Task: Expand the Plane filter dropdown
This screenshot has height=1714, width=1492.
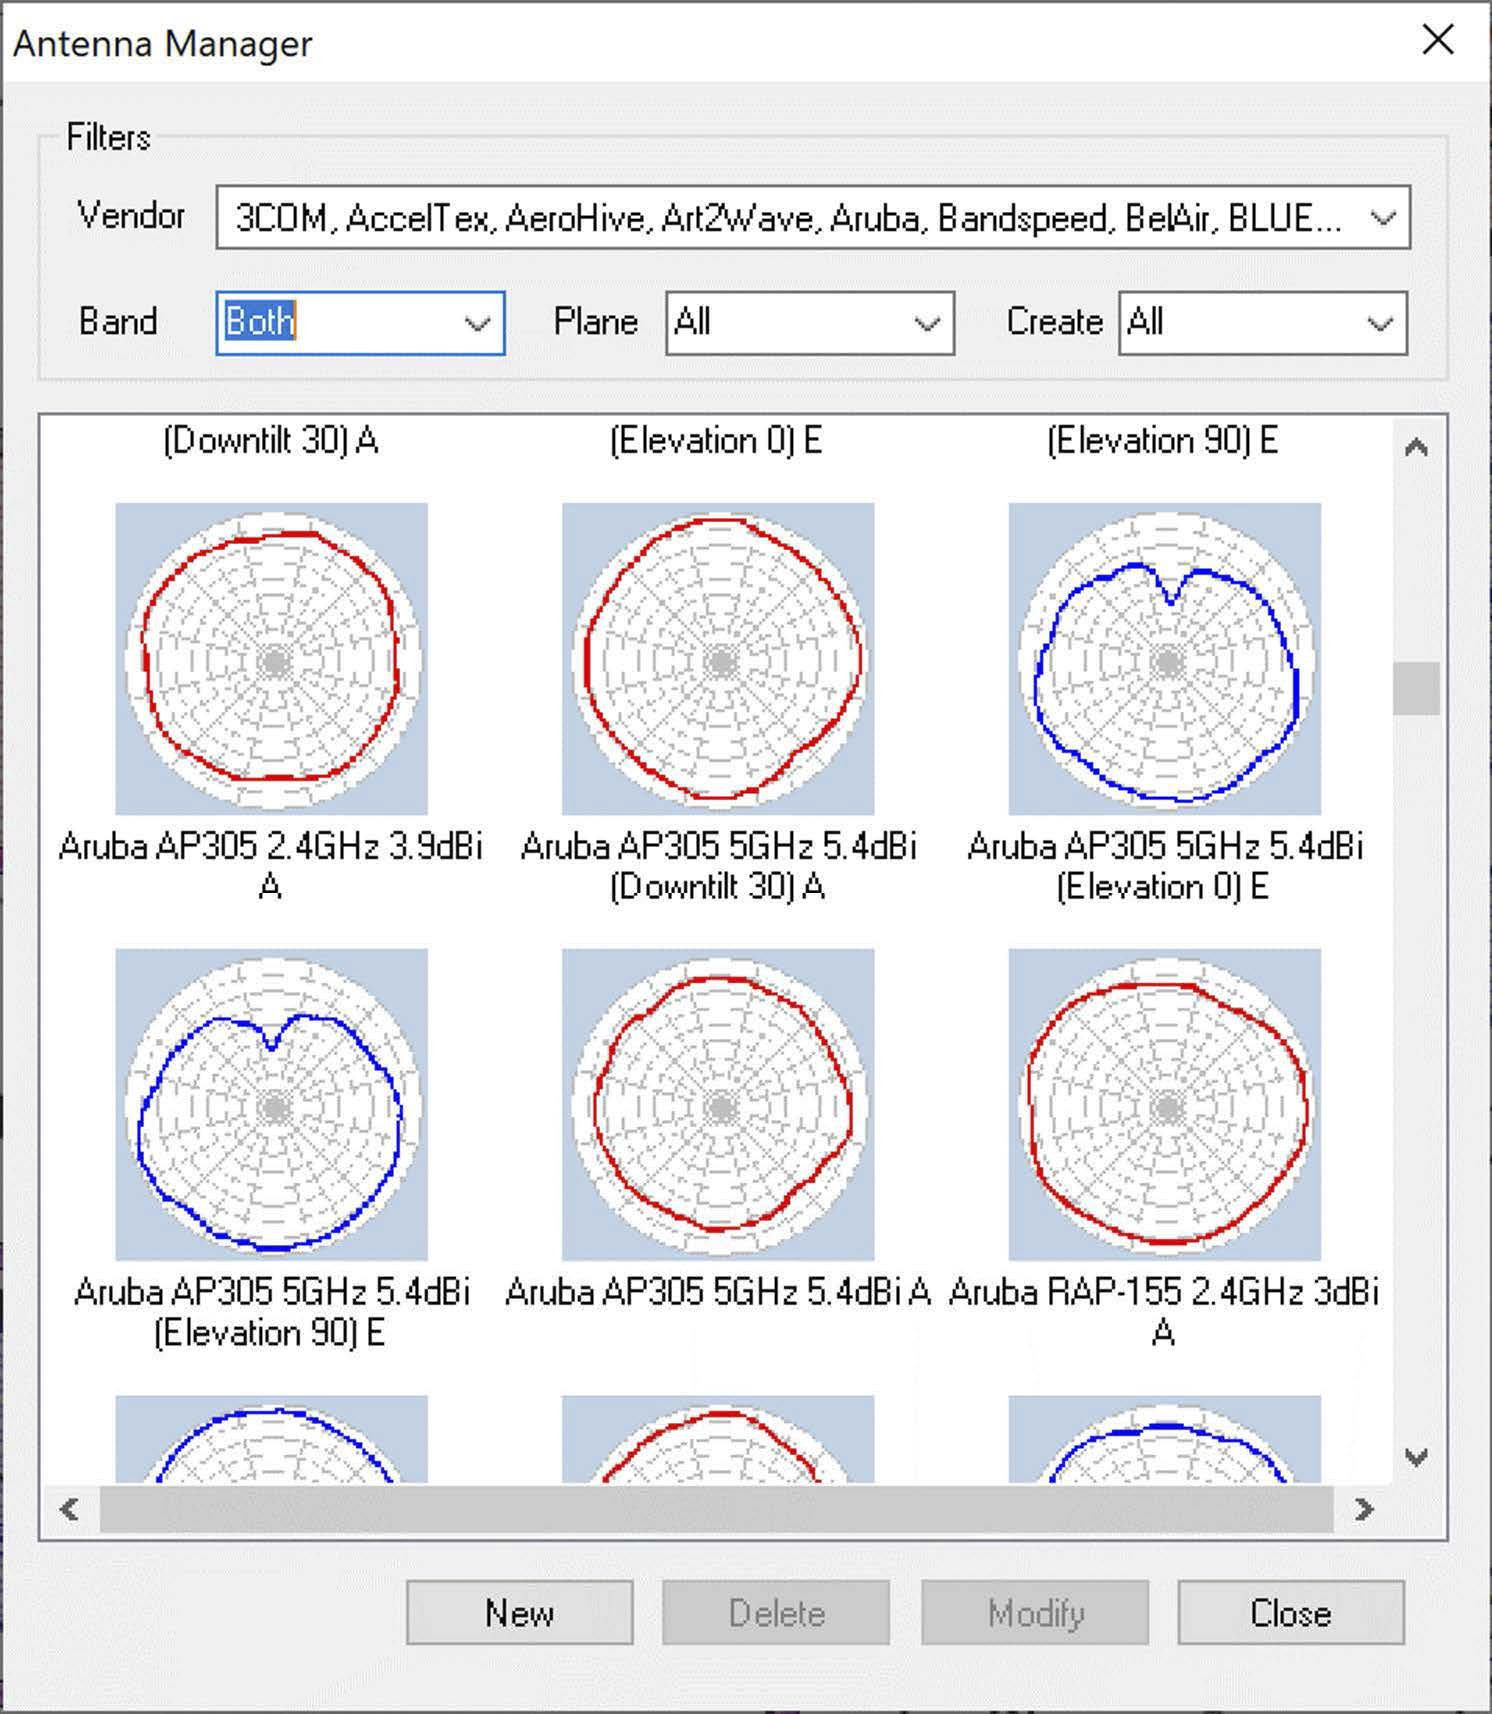Action: pos(810,322)
